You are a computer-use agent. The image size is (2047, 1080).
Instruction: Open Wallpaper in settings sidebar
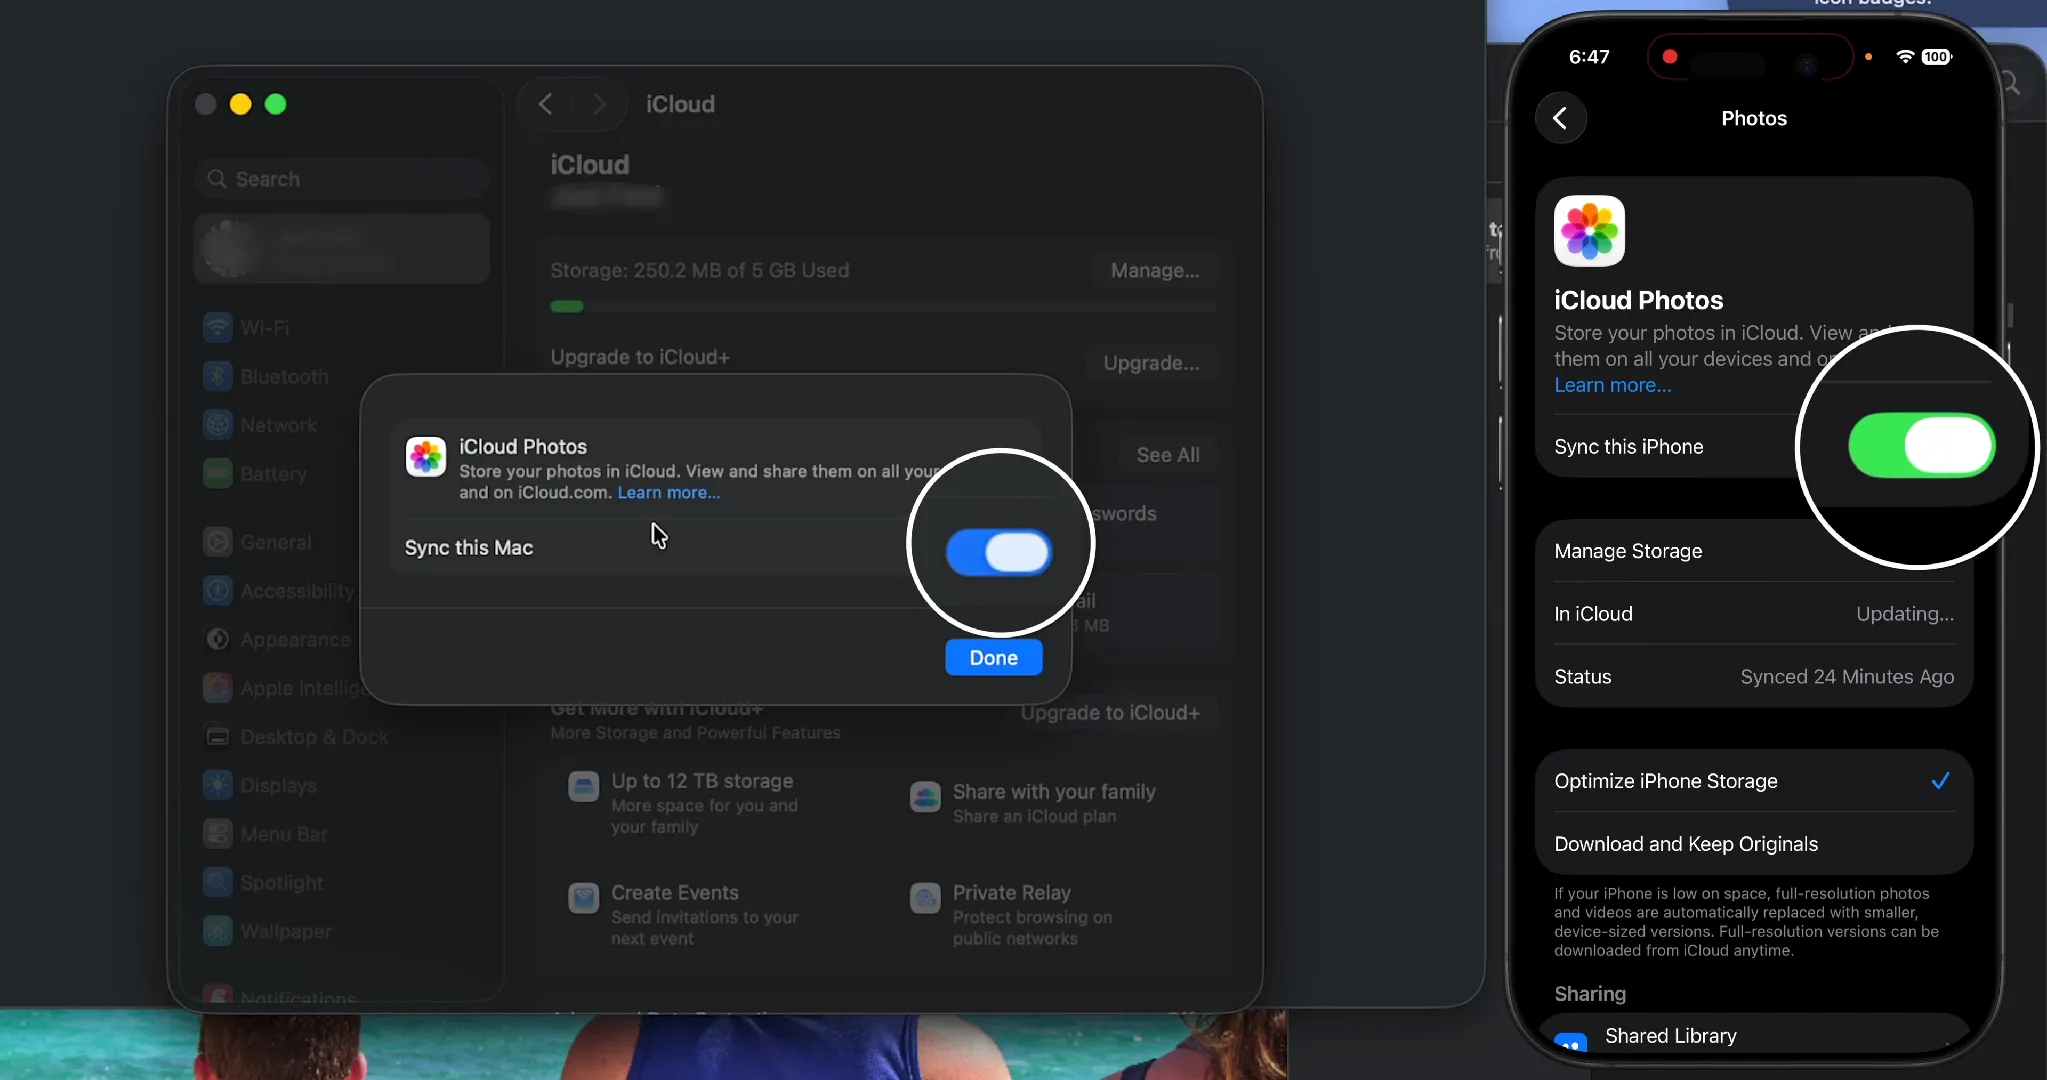pos(267,931)
